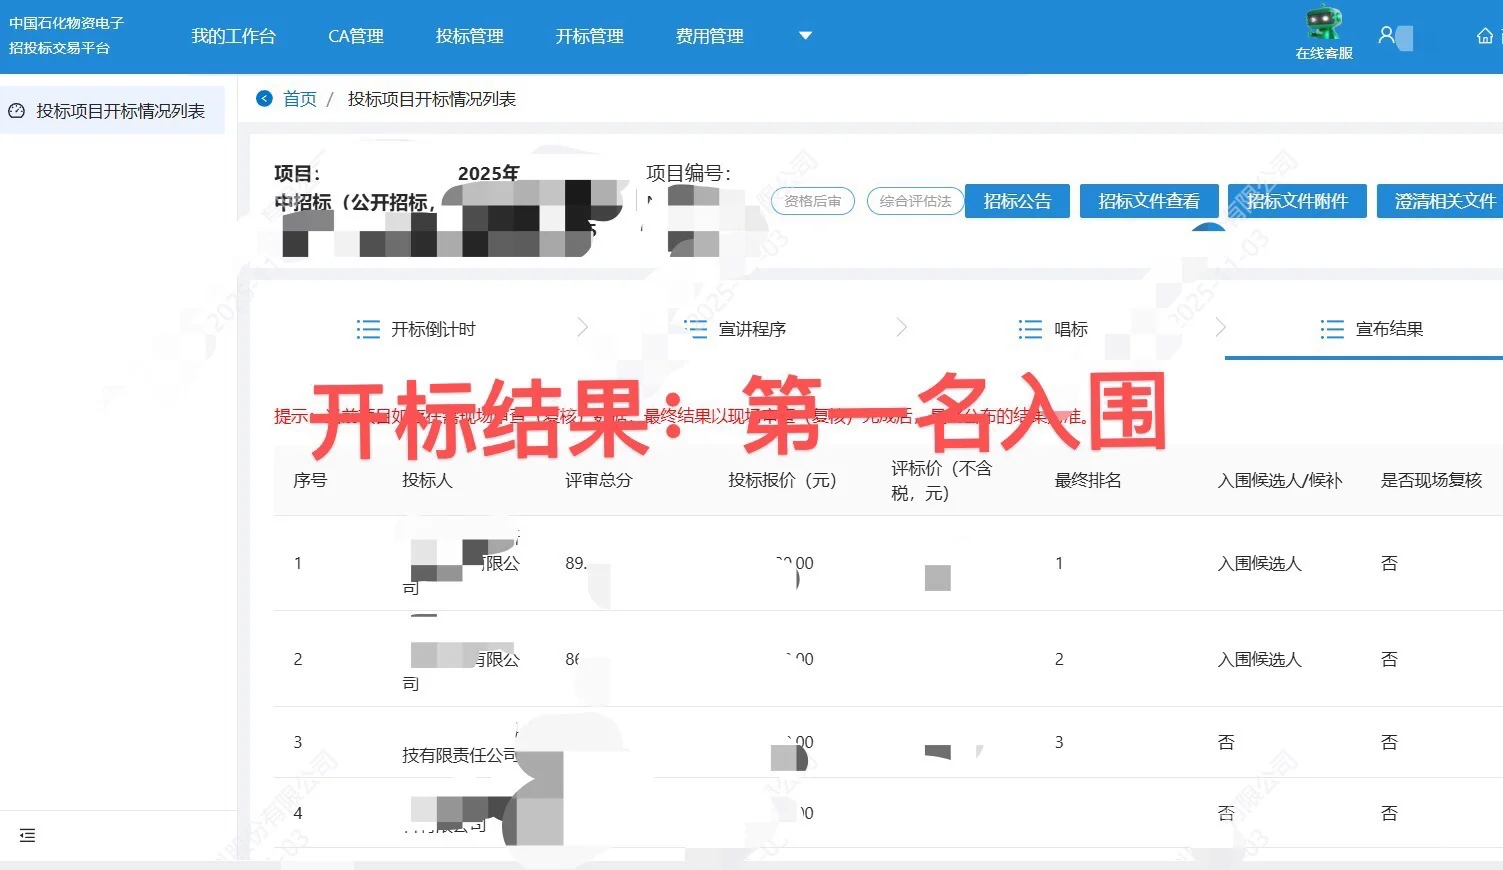Click the user account person icon
This screenshot has height=870, width=1503.
click(1385, 35)
